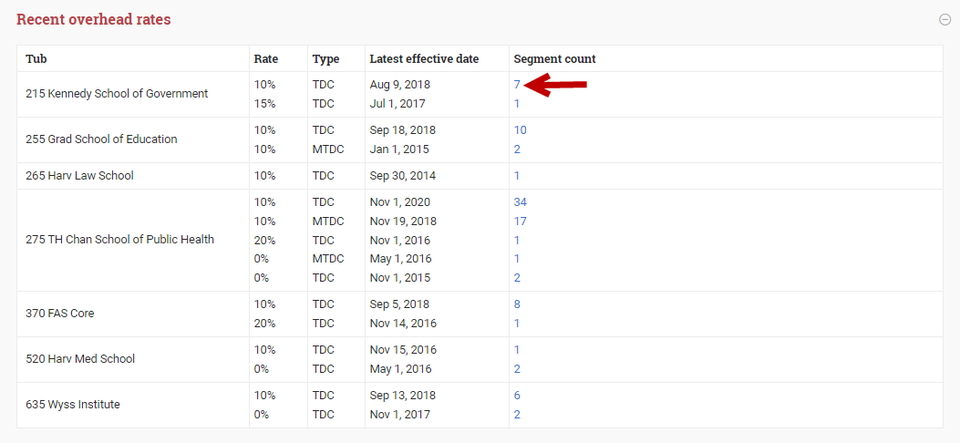Viewport: 960px width, 443px height.
Task: Click the Sep 30, 2014 date cell
Action: pos(403,176)
